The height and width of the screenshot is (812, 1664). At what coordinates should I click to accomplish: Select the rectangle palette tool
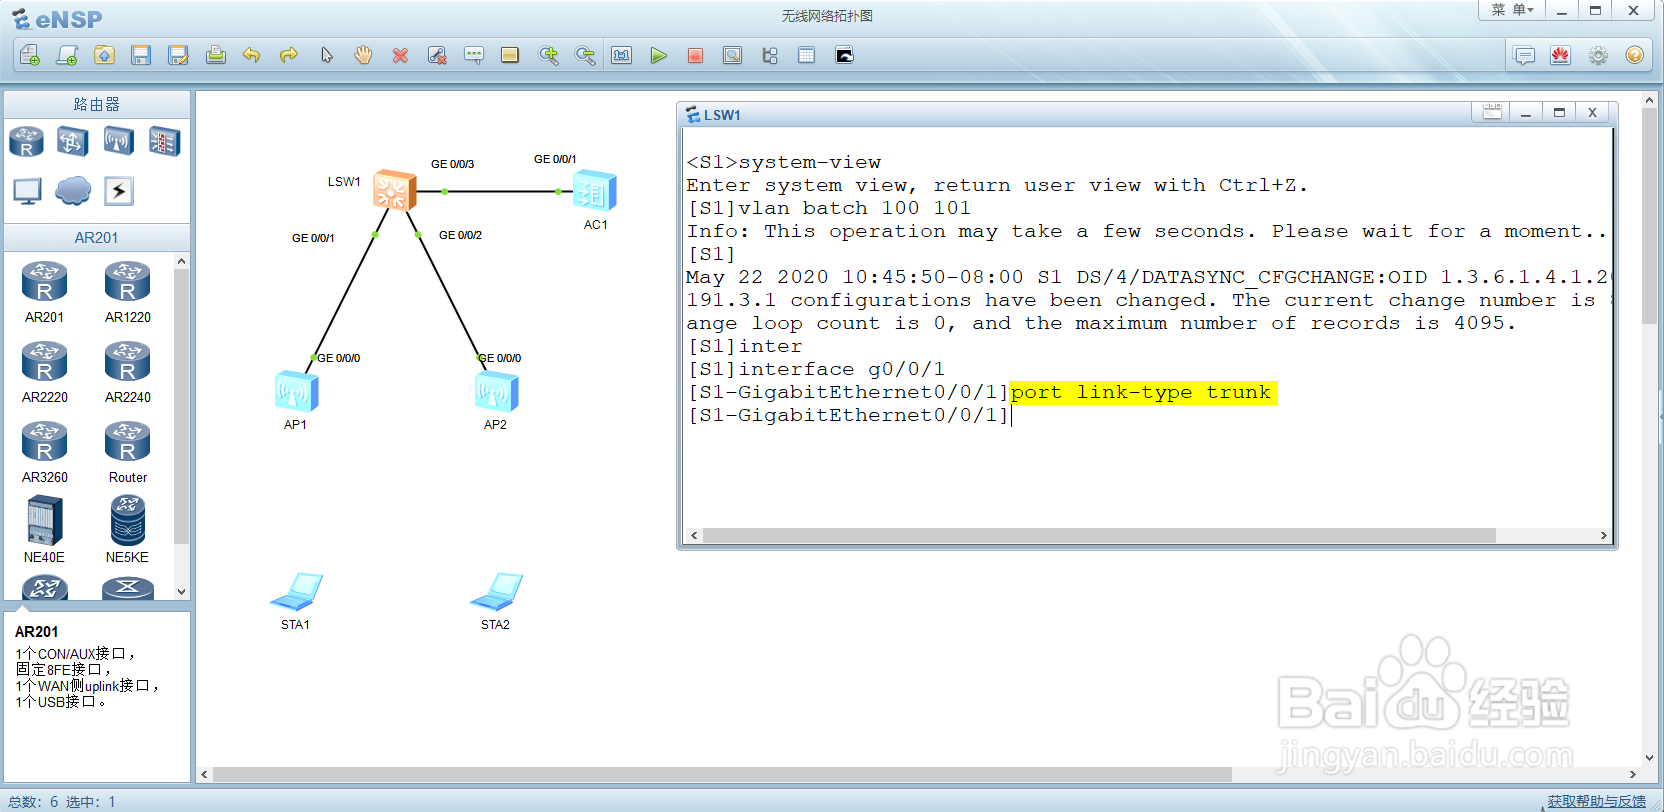tap(510, 55)
